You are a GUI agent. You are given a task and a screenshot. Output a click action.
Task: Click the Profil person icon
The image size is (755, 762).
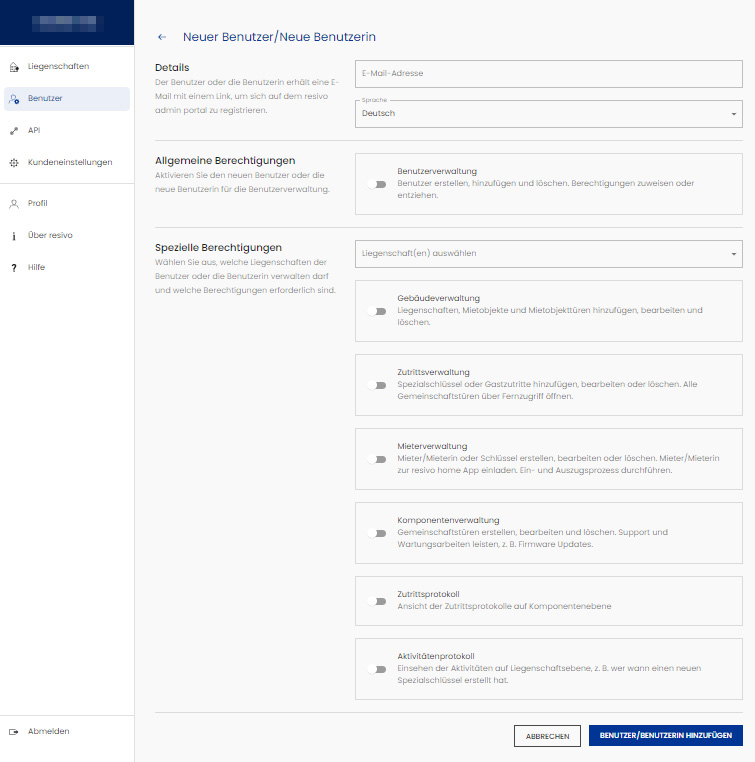14,204
